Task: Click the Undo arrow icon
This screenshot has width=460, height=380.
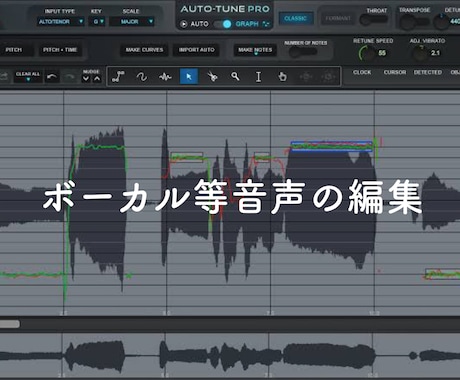Action: [x=52, y=77]
